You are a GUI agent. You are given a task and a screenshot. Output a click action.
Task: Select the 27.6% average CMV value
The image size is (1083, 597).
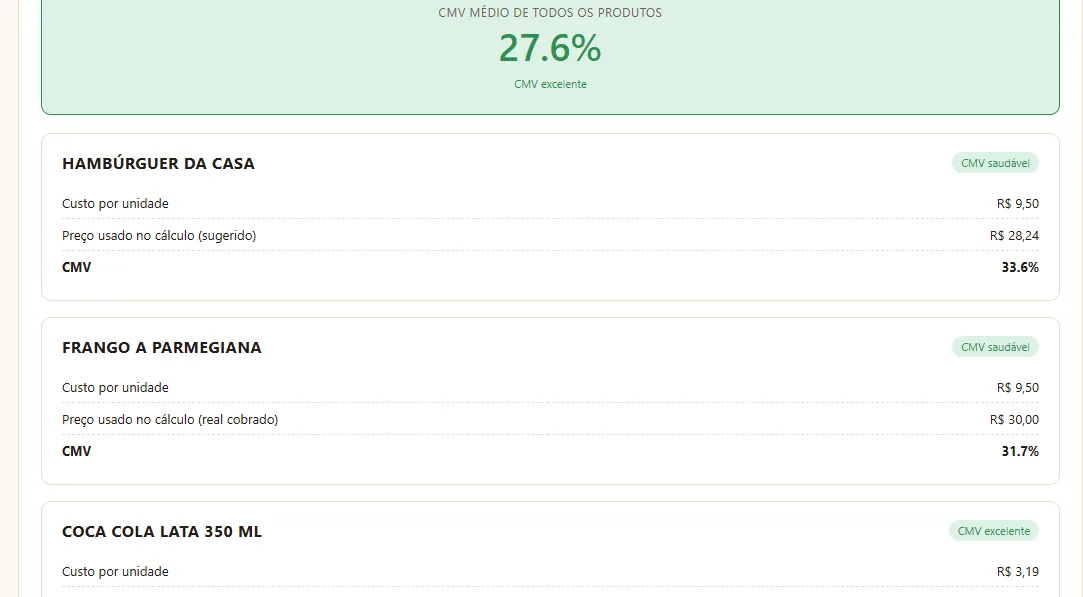(x=550, y=48)
